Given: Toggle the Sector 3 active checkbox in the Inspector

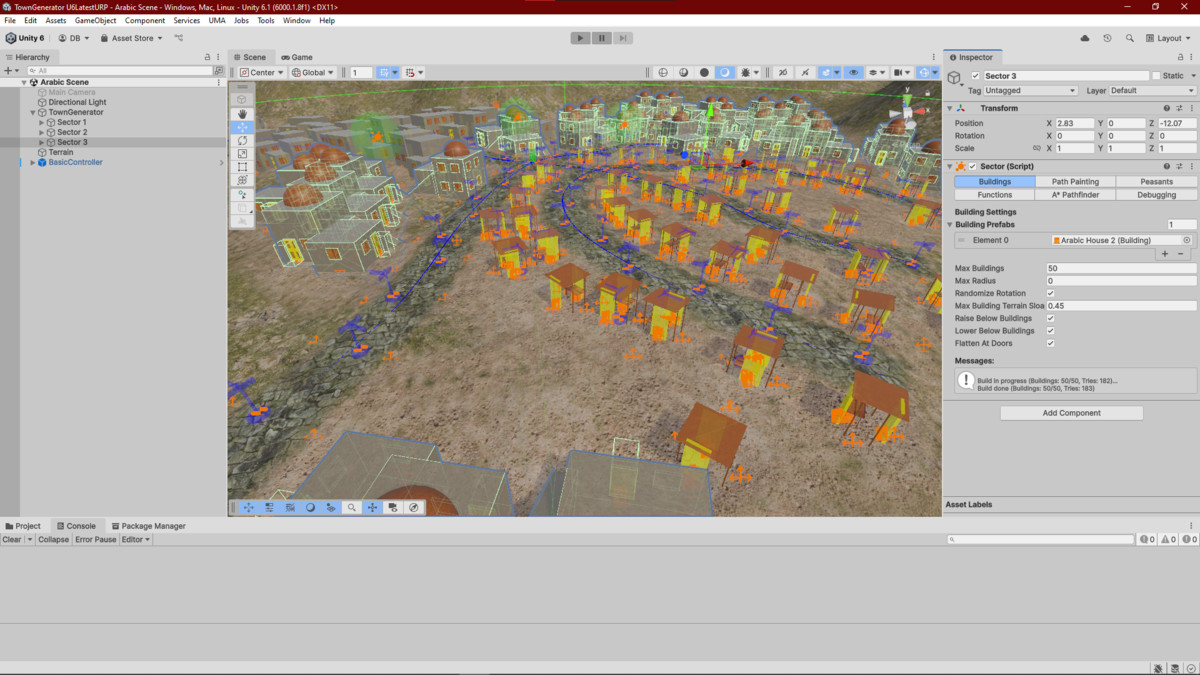Looking at the screenshot, I should coord(974,76).
